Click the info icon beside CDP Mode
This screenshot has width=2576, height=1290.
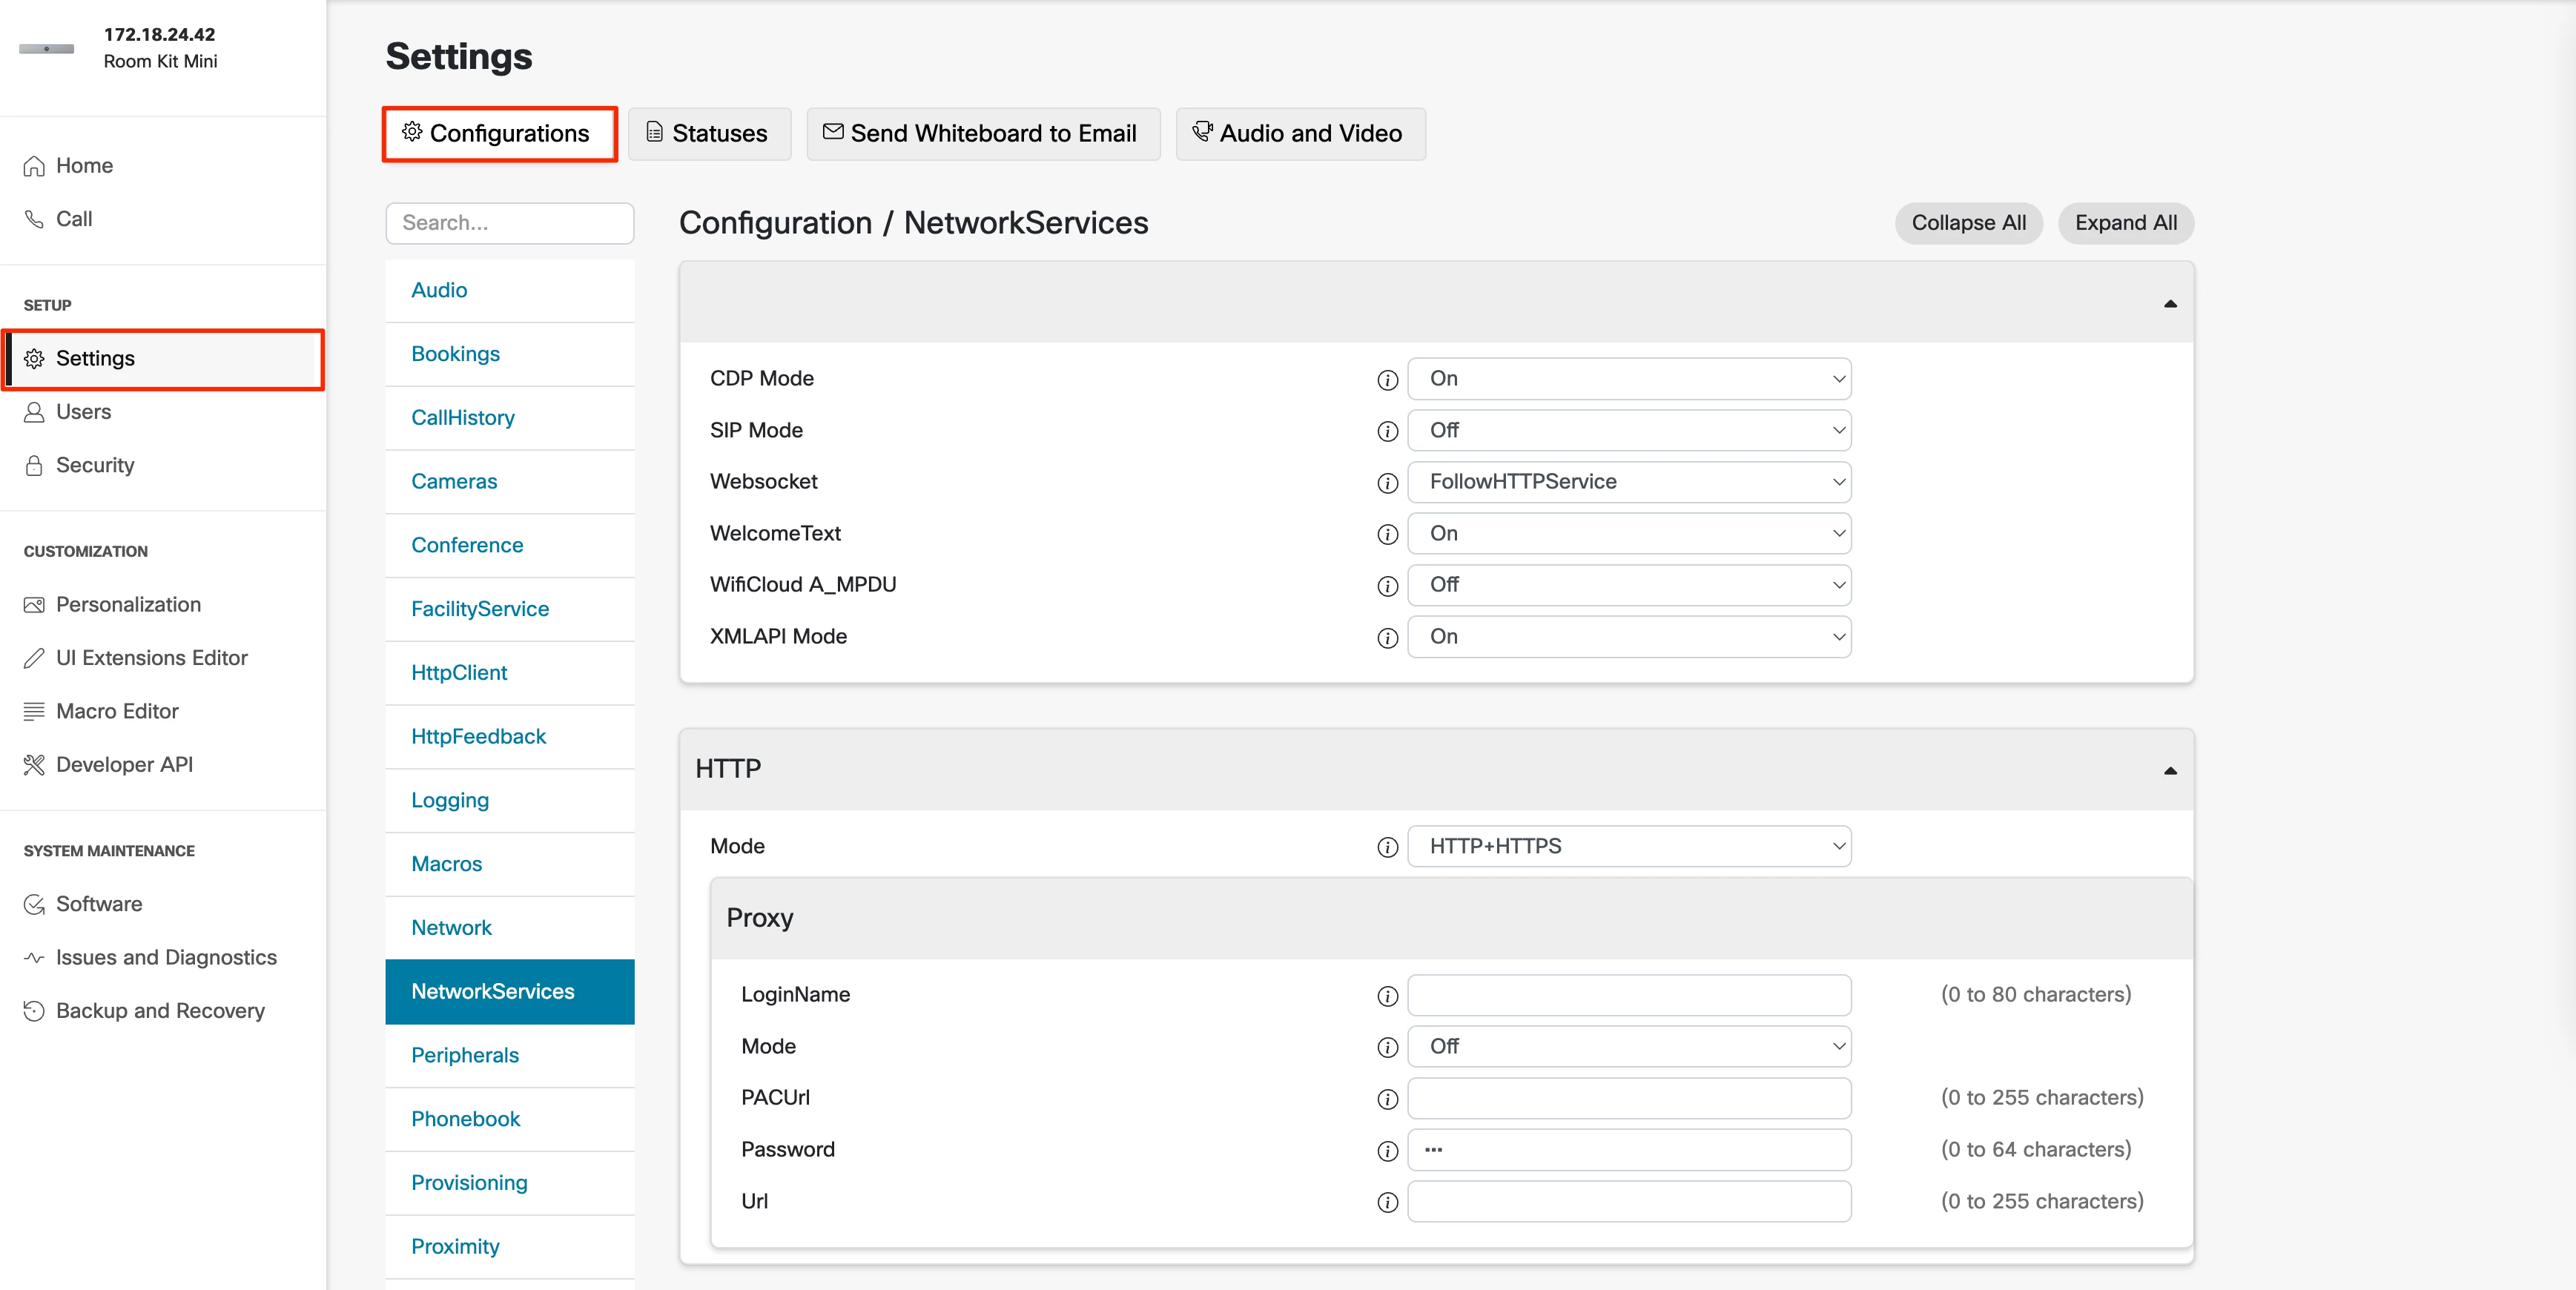click(x=1387, y=380)
